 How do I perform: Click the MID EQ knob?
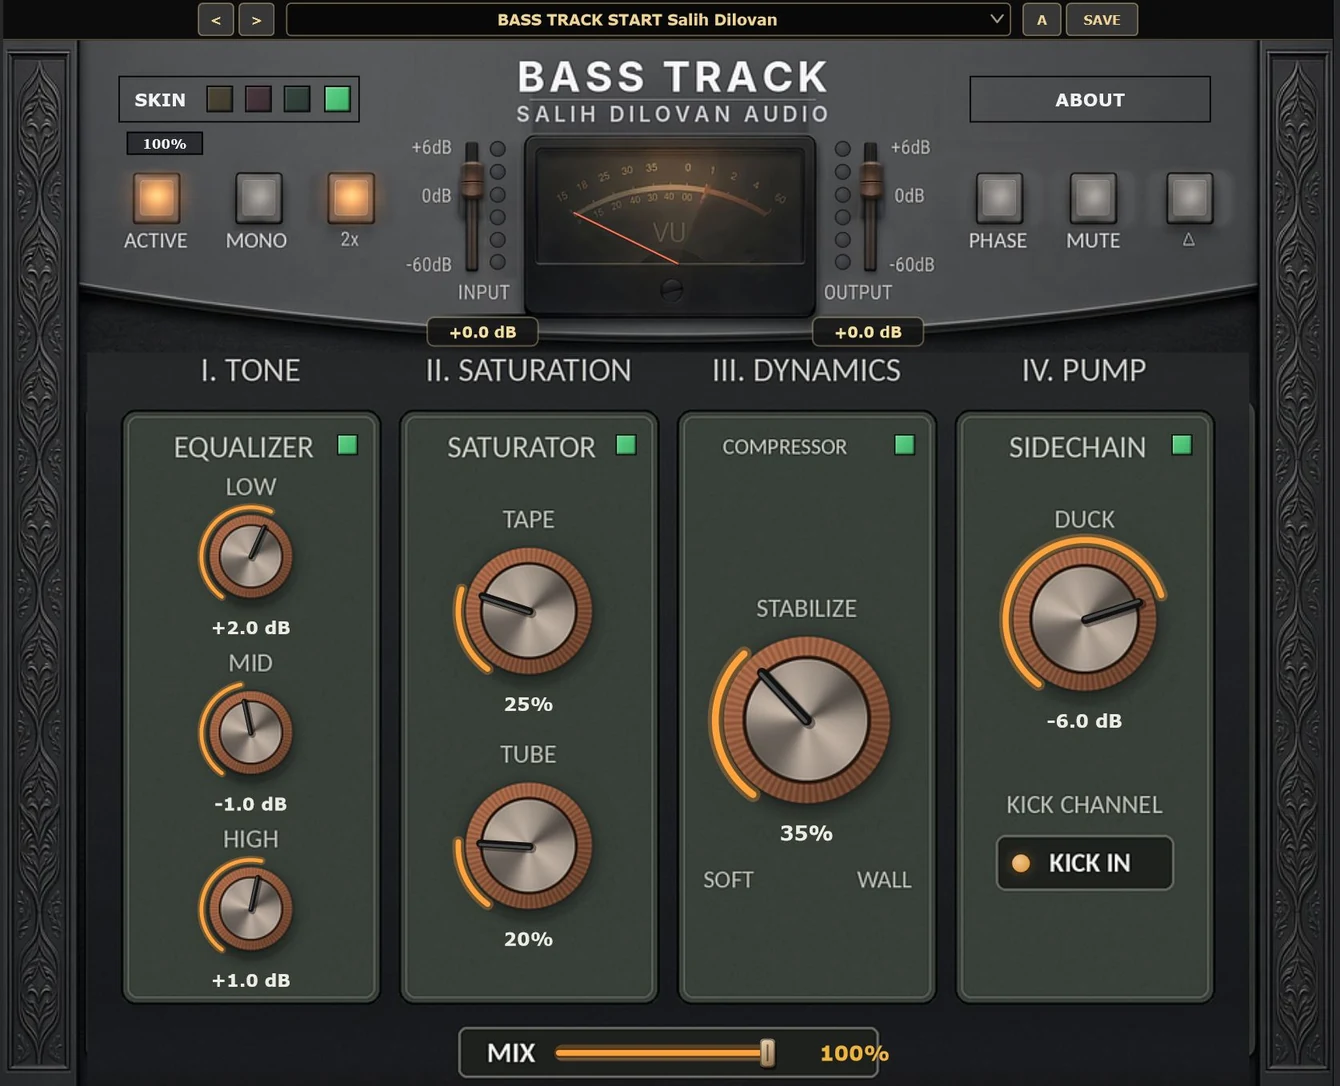(250, 732)
